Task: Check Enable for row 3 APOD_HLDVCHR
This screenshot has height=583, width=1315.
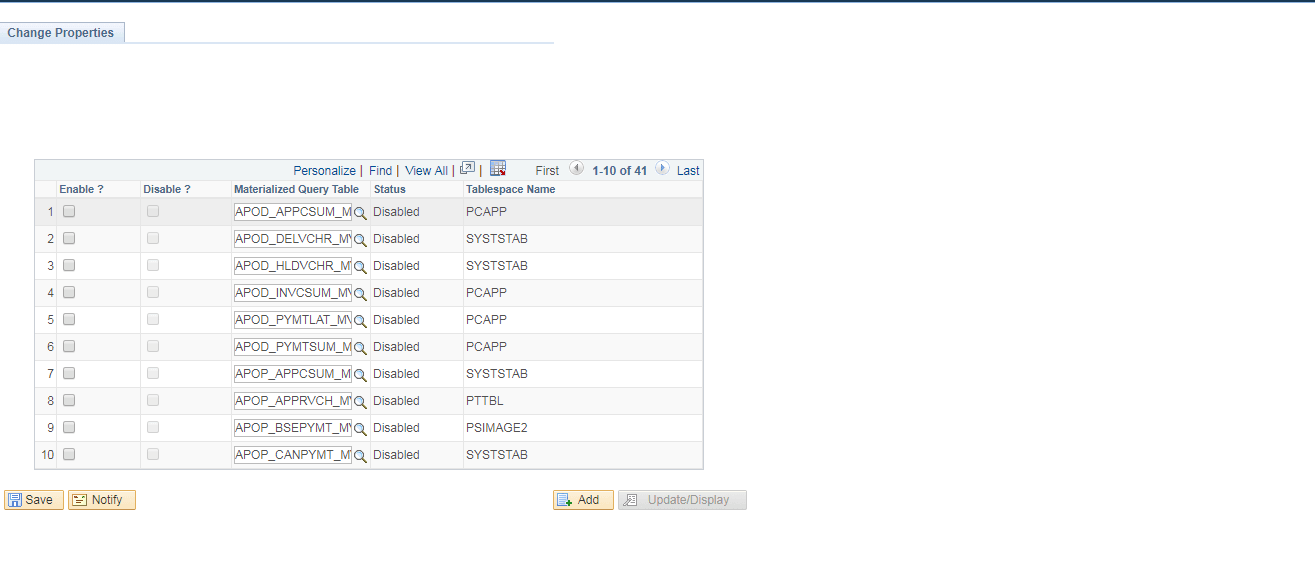Action: [69, 265]
